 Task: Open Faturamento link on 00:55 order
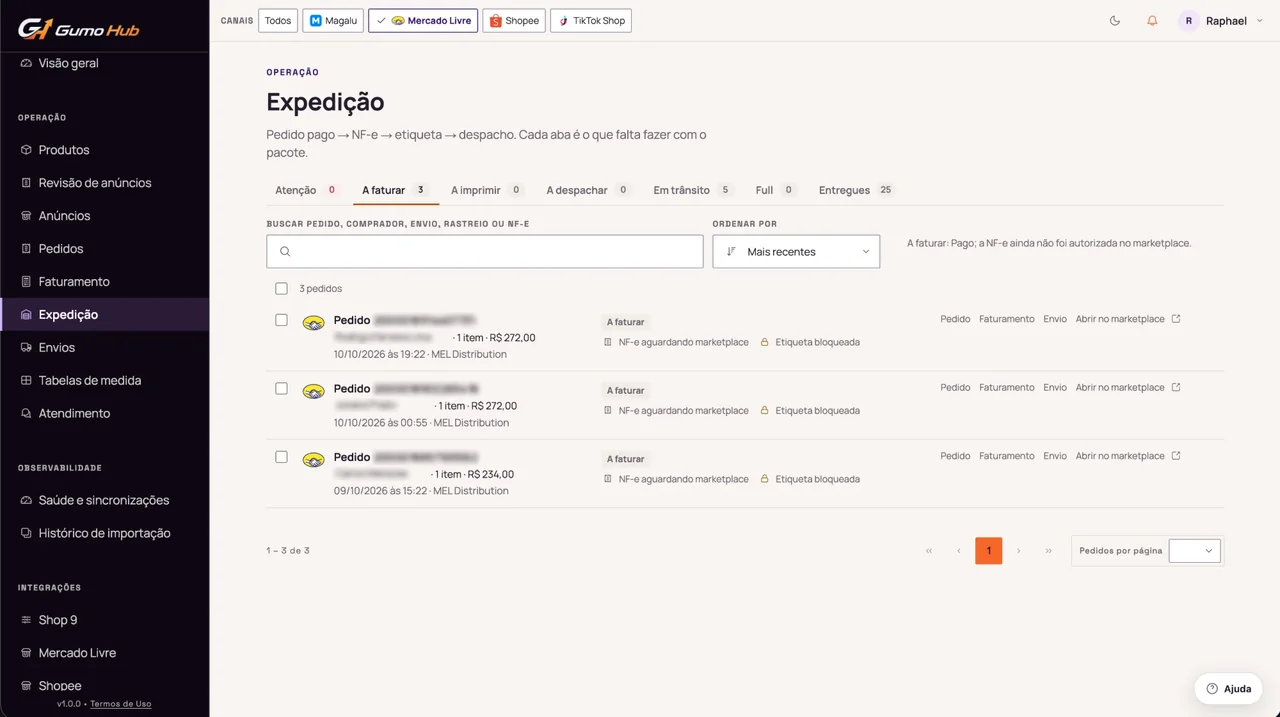(x=1007, y=387)
